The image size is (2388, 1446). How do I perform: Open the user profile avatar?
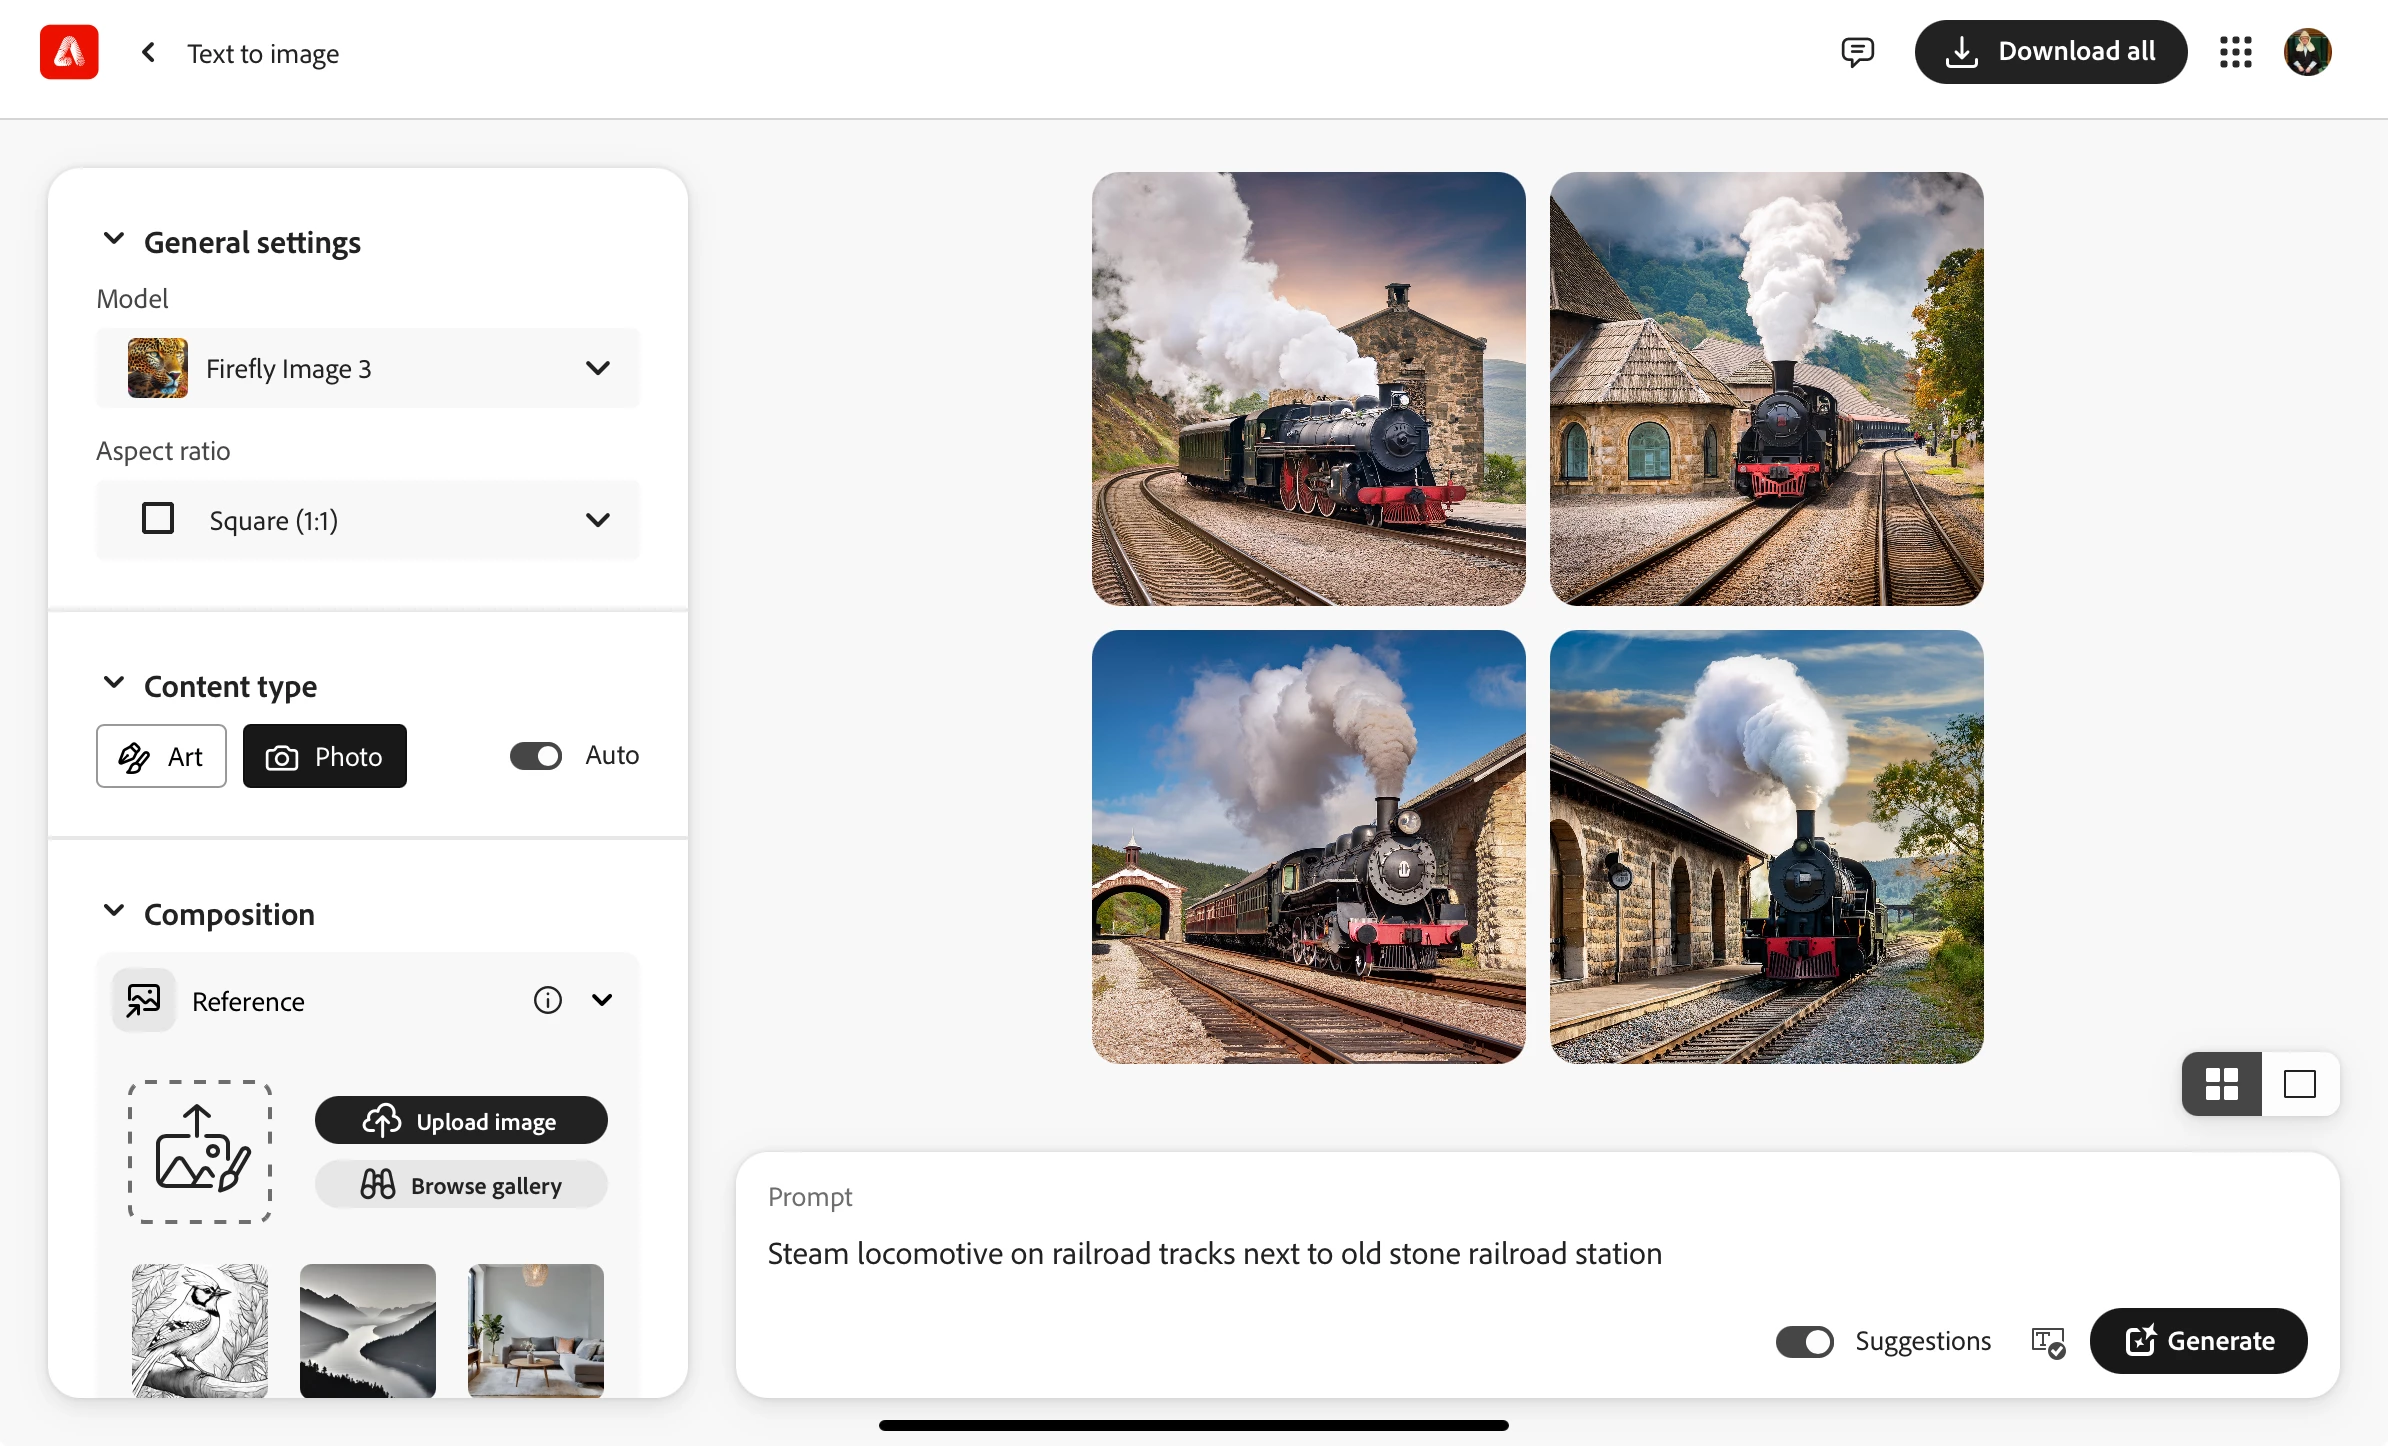pyautogui.click(x=2307, y=52)
